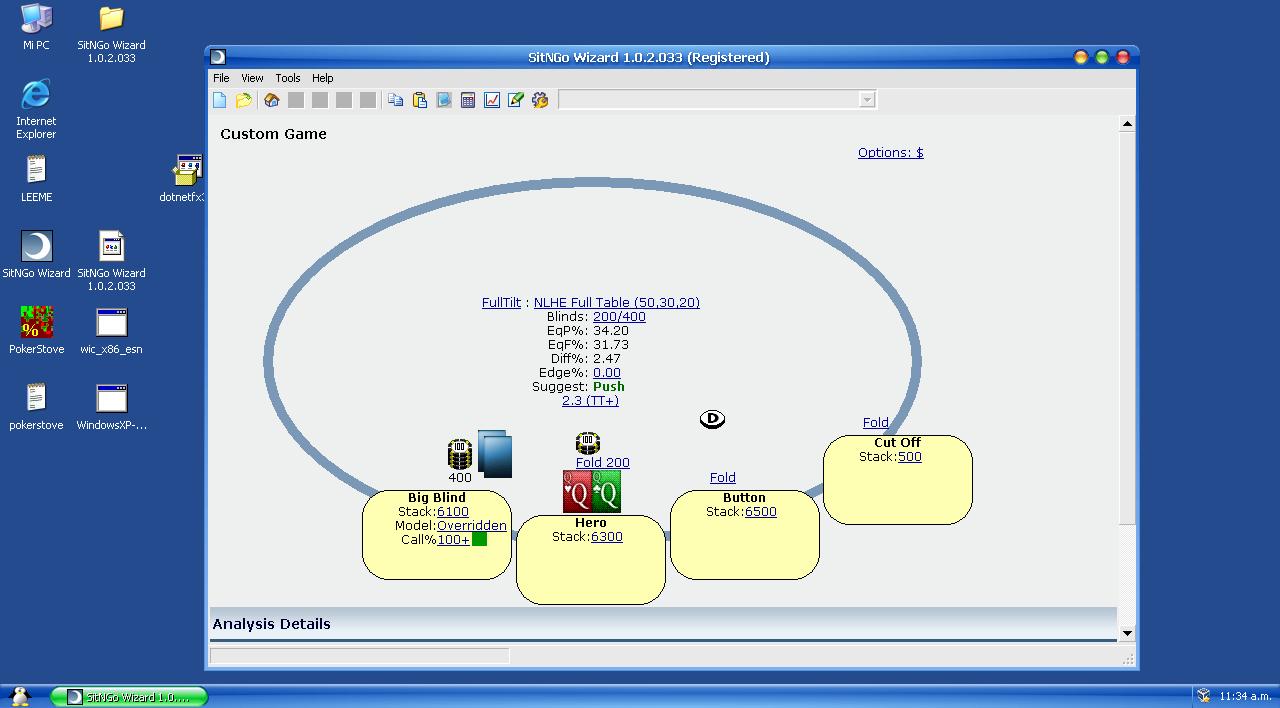Click the Big Blind stack 6100 value
This screenshot has height=708, width=1280.
tap(453, 512)
